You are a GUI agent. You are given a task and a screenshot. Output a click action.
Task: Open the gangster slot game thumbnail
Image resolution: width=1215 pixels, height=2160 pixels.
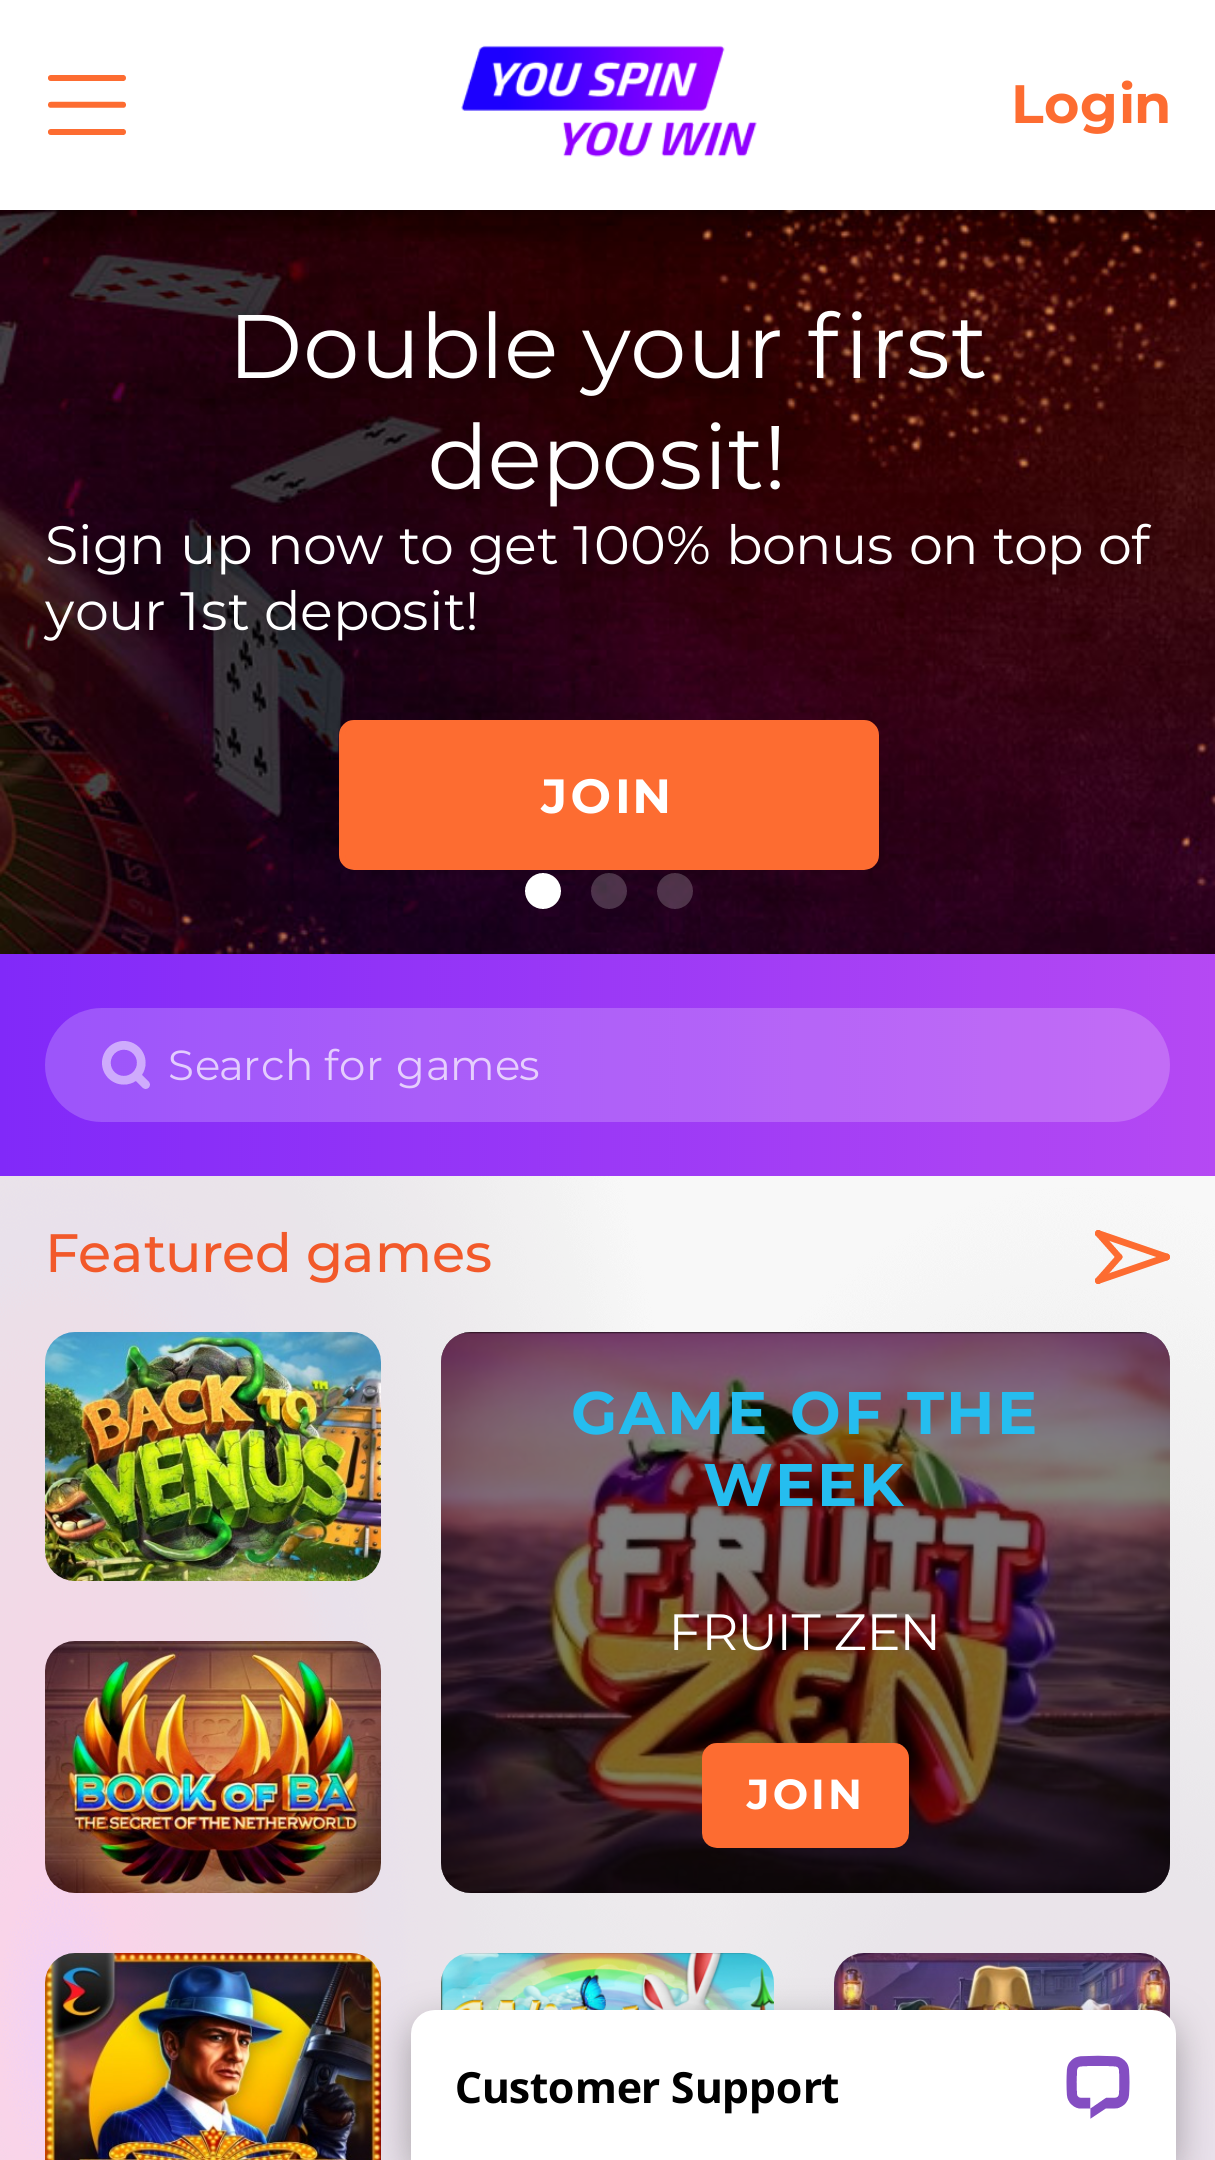pyautogui.click(x=213, y=2056)
